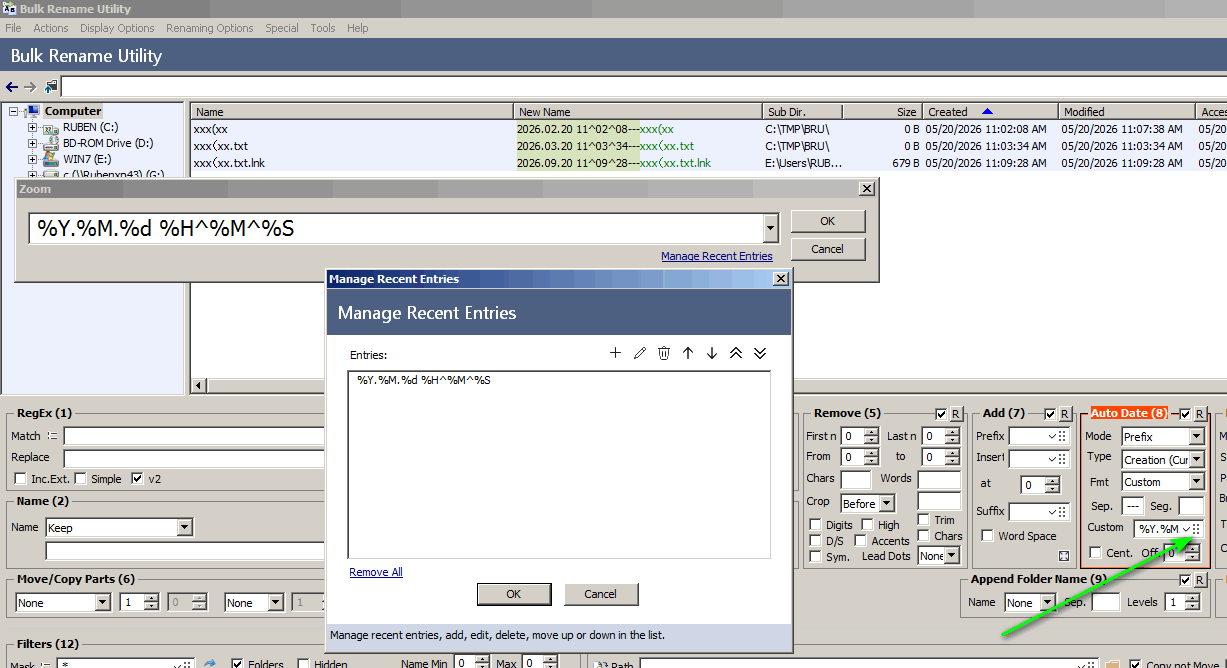Image resolution: width=1227 pixels, height=668 pixels.
Task: Toggle Filters Folders checkbox
Action: (x=237, y=664)
